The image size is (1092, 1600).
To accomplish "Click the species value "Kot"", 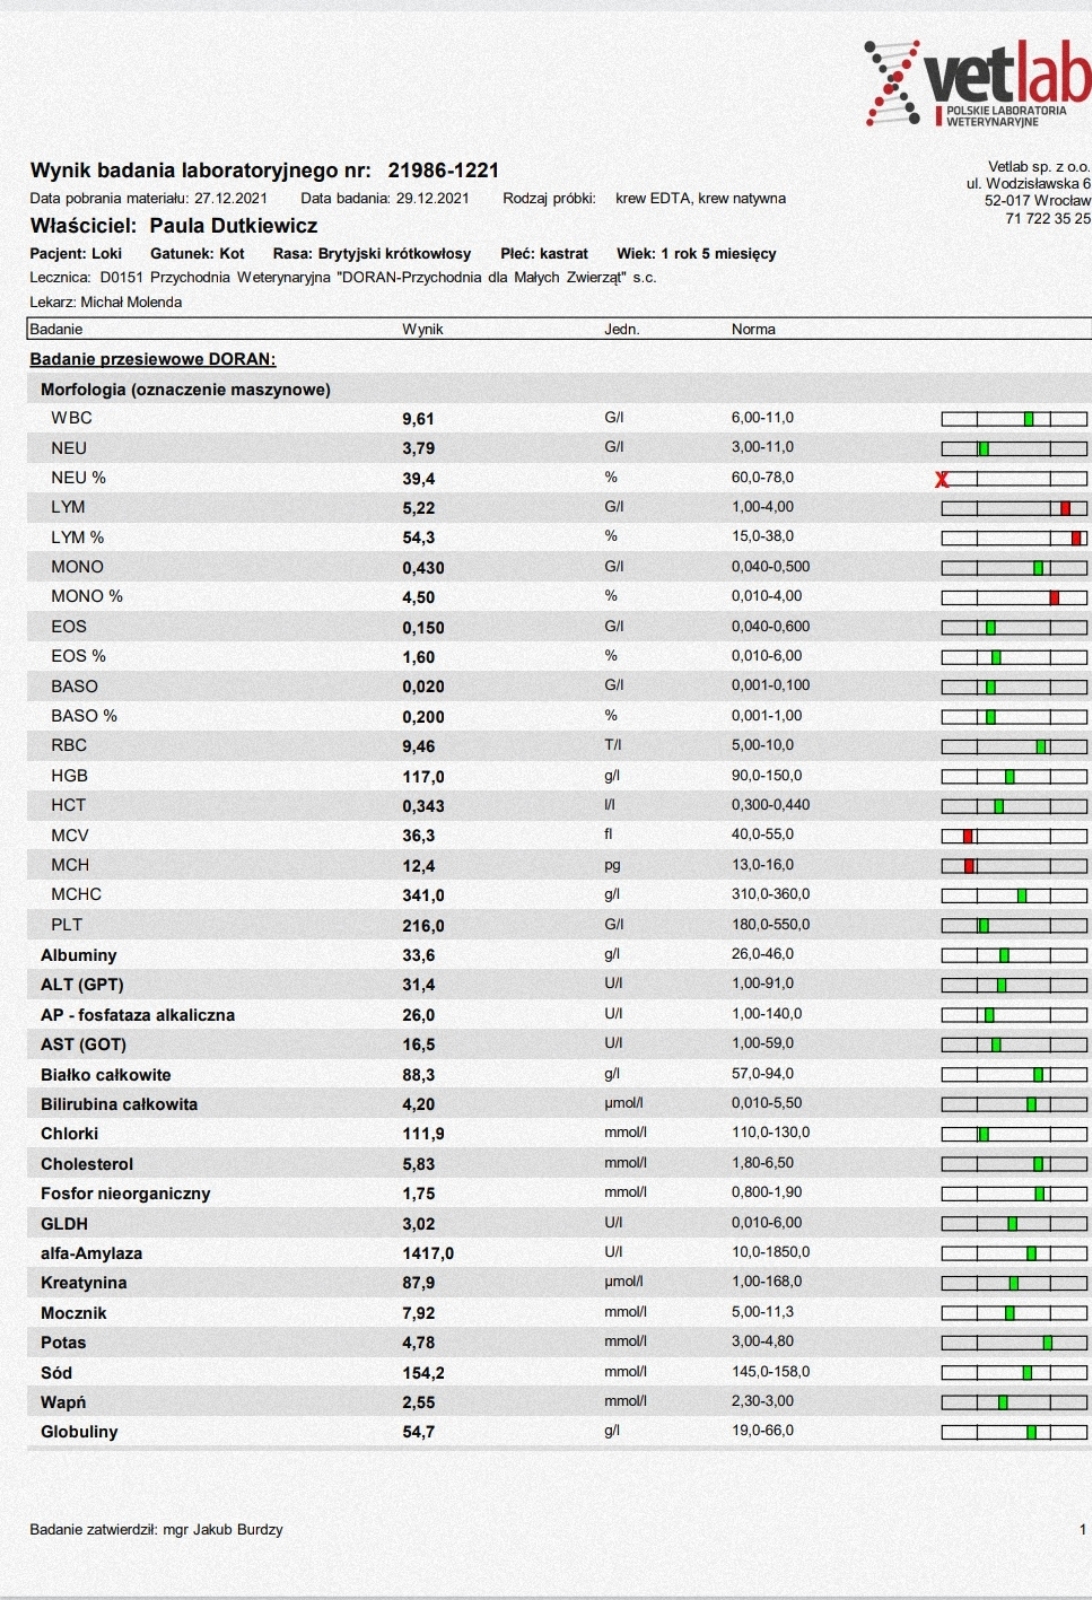I will [x=232, y=254].
